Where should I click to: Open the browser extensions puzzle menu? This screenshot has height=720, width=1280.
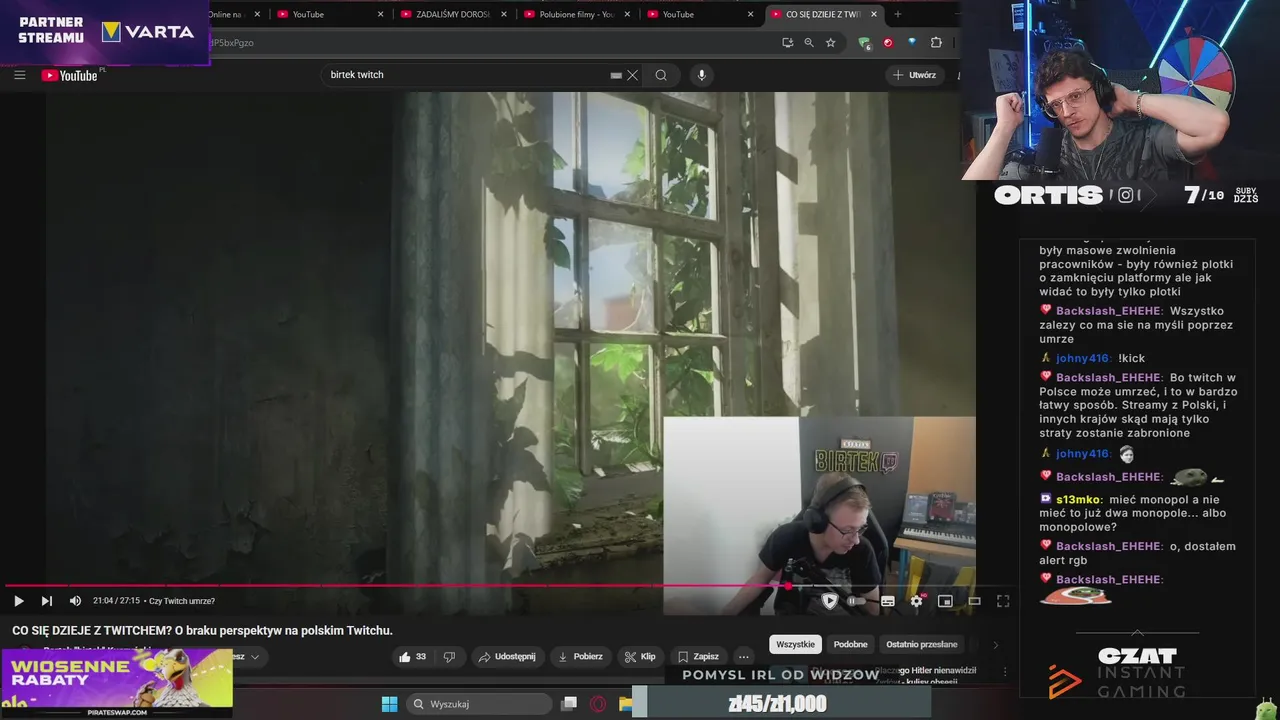(x=936, y=43)
